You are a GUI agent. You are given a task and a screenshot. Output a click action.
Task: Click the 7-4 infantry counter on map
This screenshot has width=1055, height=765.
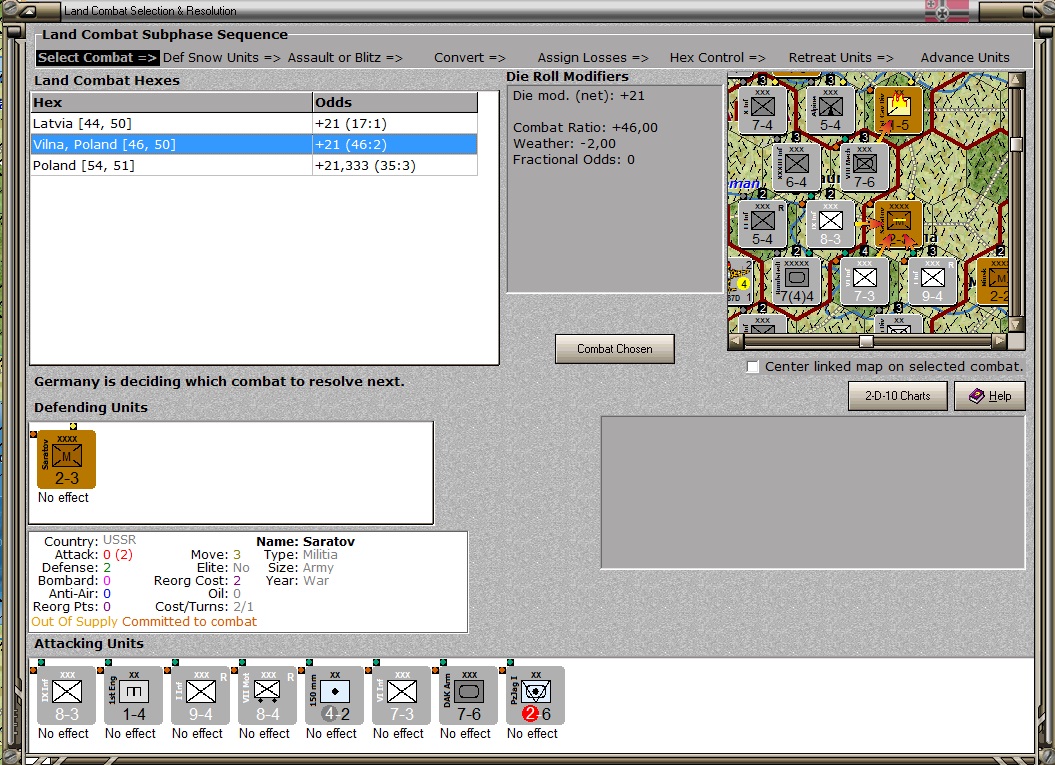[x=762, y=110]
